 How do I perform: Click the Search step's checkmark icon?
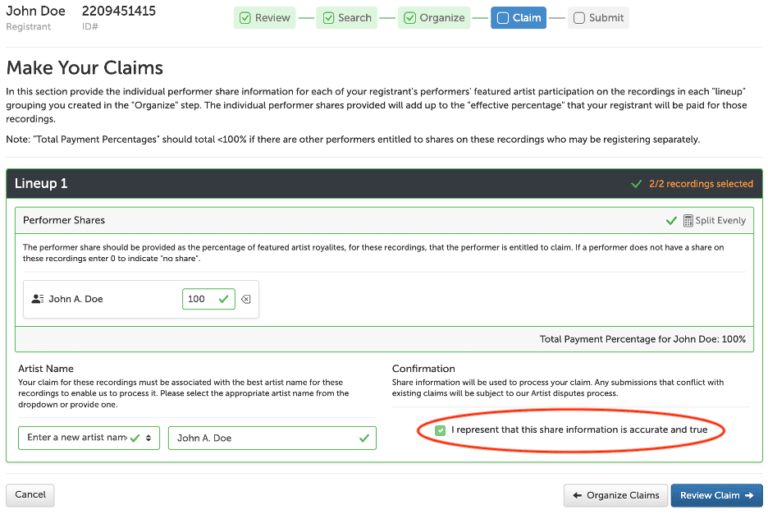pyautogui.click(x=328, y=18)
